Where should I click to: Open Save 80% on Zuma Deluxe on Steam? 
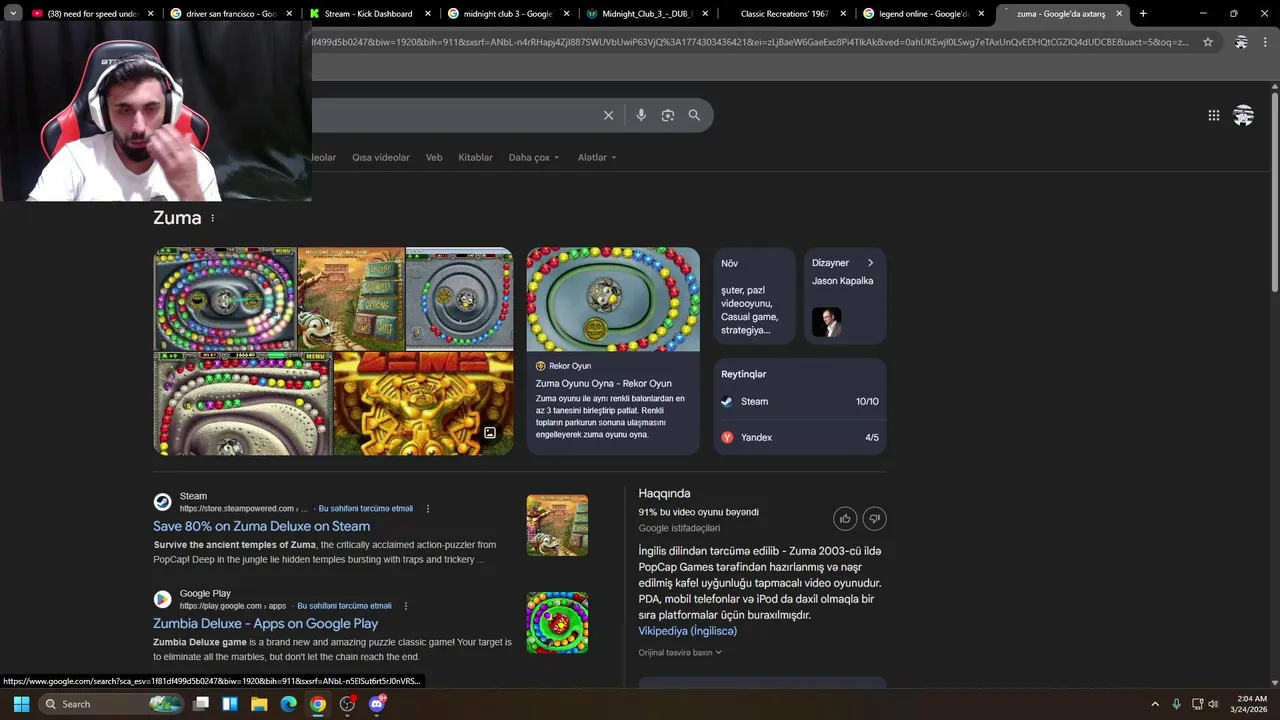[261, 526]
